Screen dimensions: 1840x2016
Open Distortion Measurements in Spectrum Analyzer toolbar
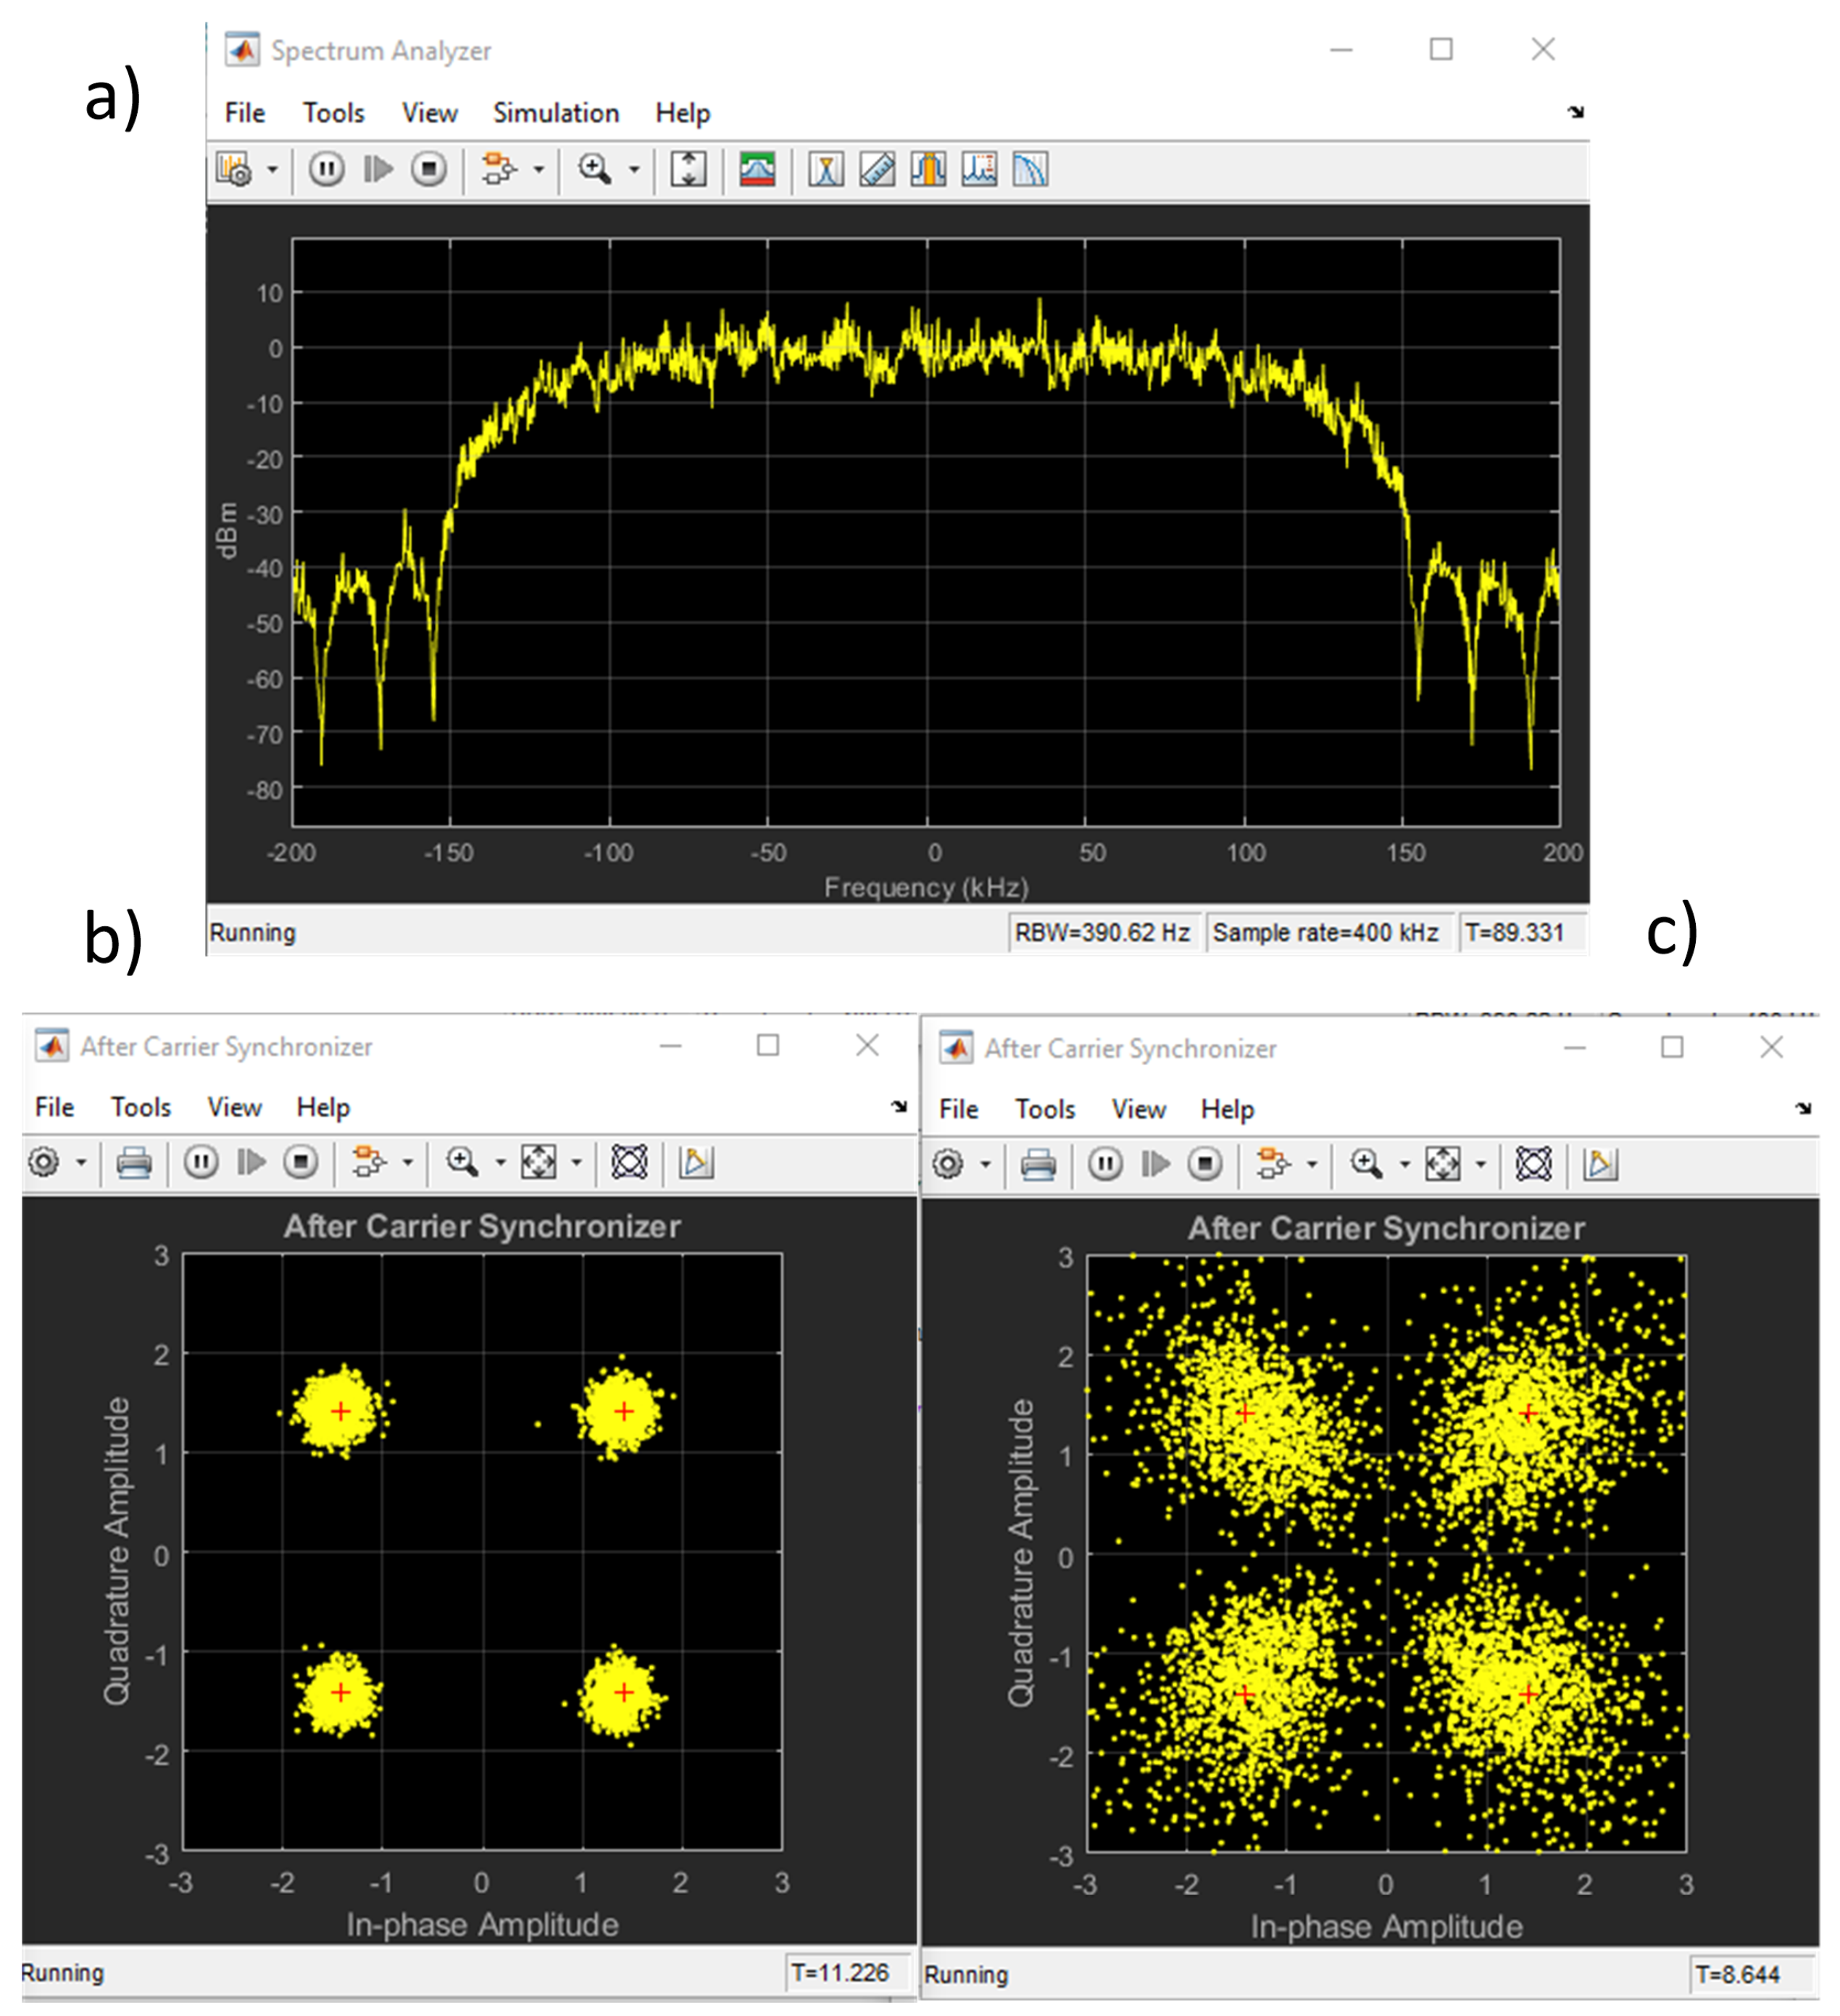click(x=979, y=169)
